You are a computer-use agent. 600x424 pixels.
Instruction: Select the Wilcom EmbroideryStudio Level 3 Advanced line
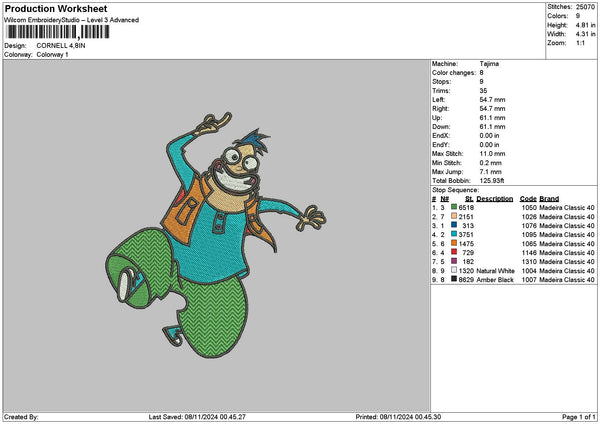coord(72,20)
